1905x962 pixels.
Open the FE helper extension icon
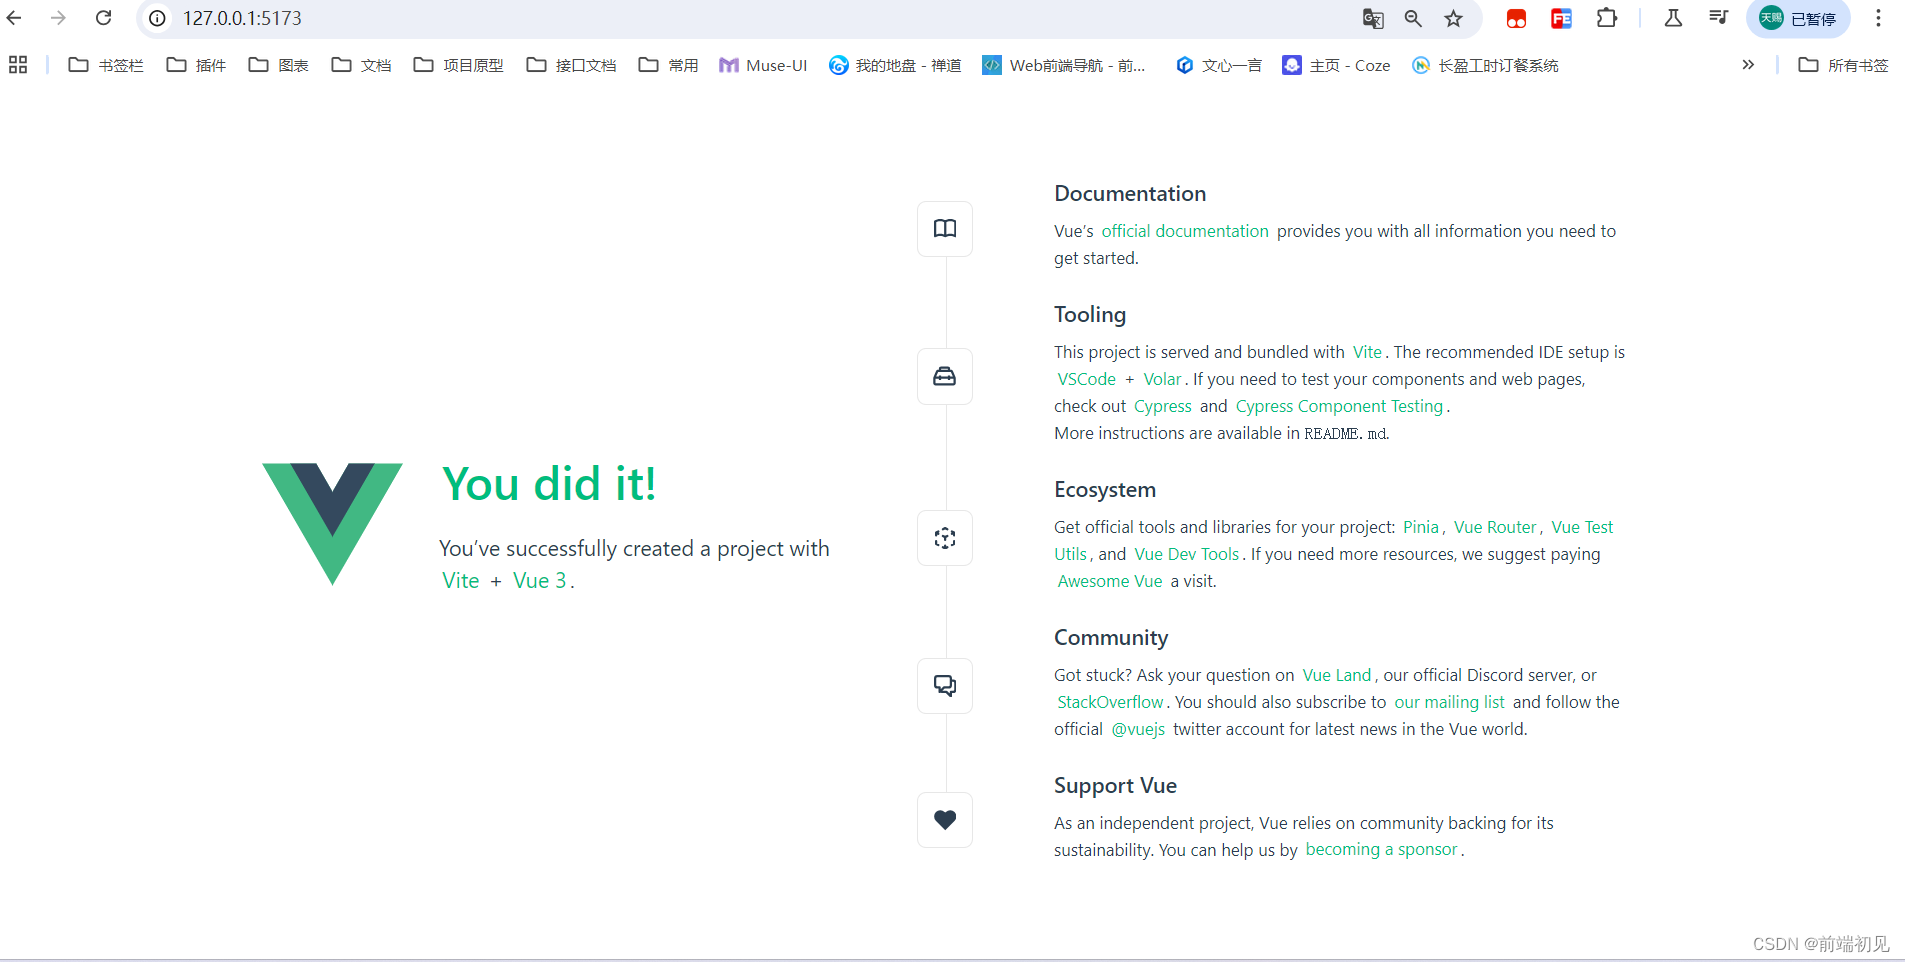[1561, 18]
